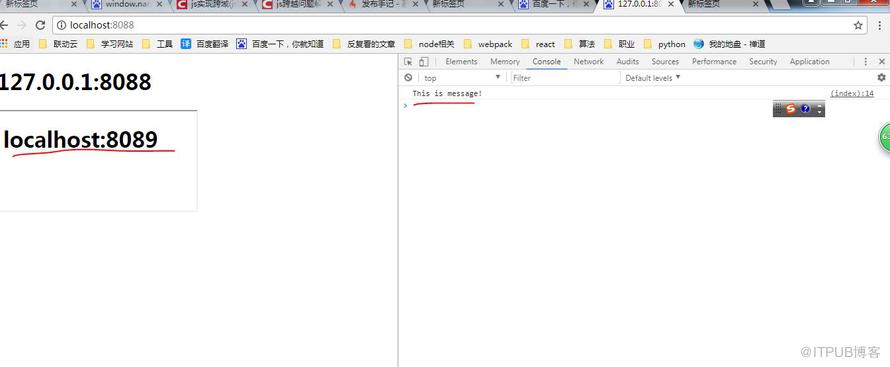Select the element inspector tool in DevTools

[x=408, y=62]
